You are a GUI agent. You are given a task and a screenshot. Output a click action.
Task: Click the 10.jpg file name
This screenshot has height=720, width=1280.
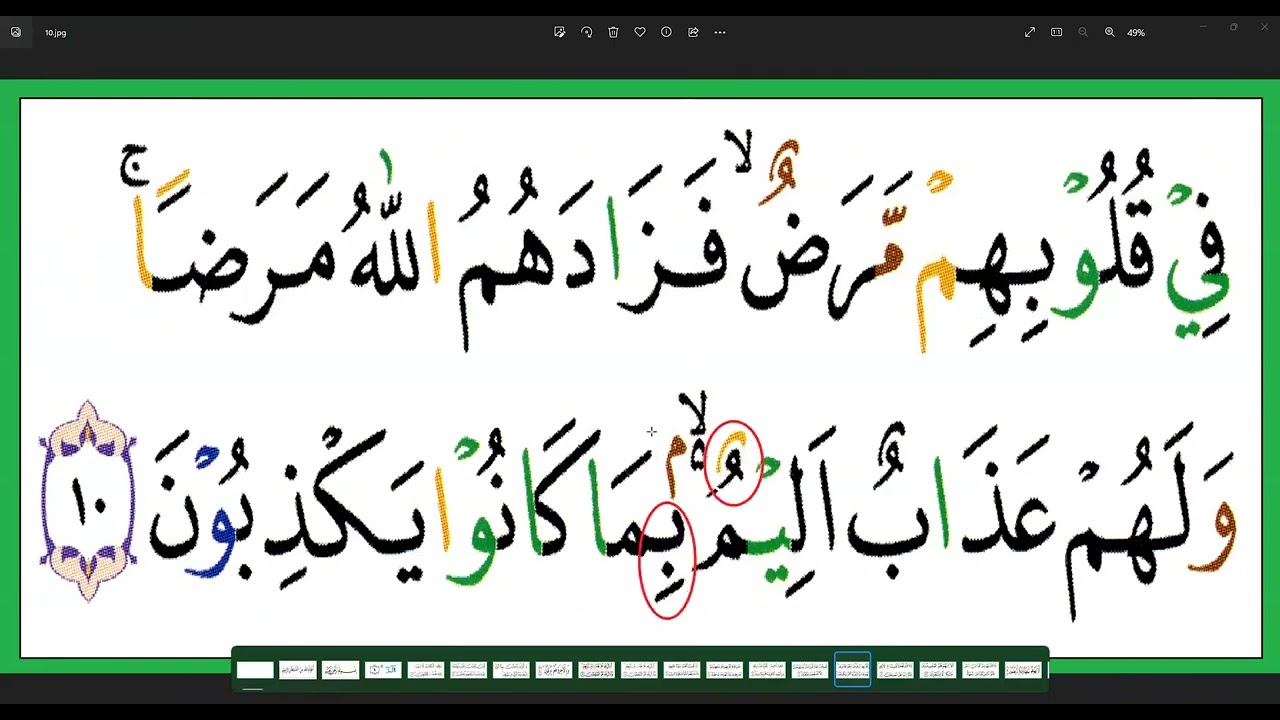pos(55,33)
